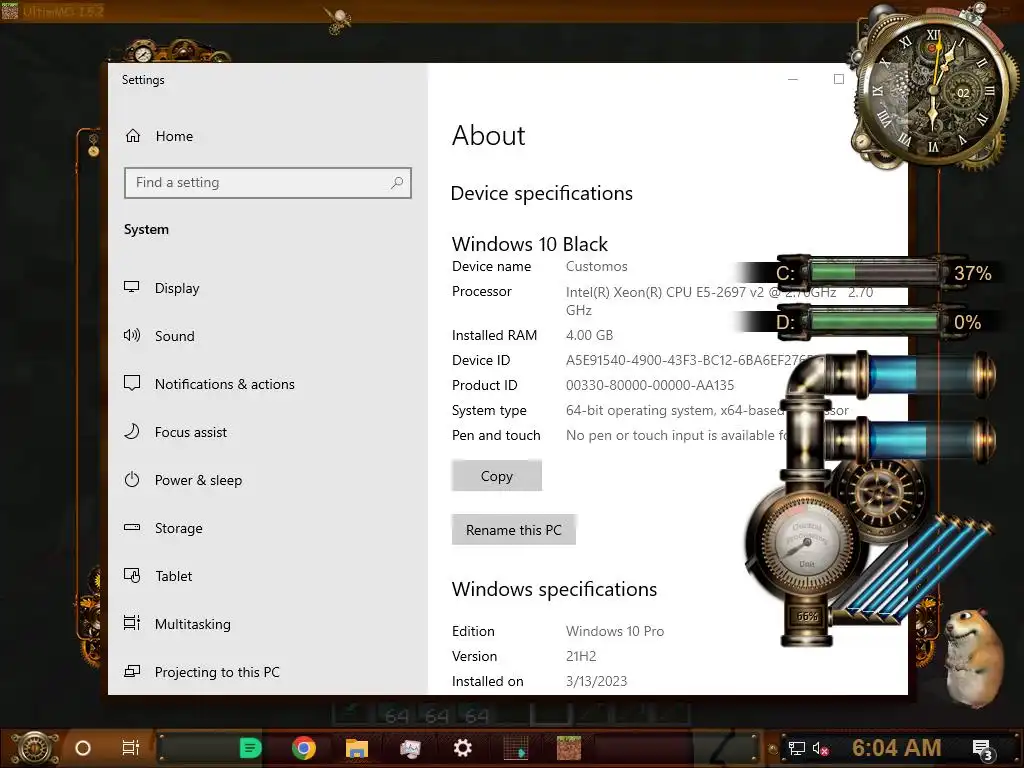
Task: Open the Home page in Settings
Action: click(159, 136)
